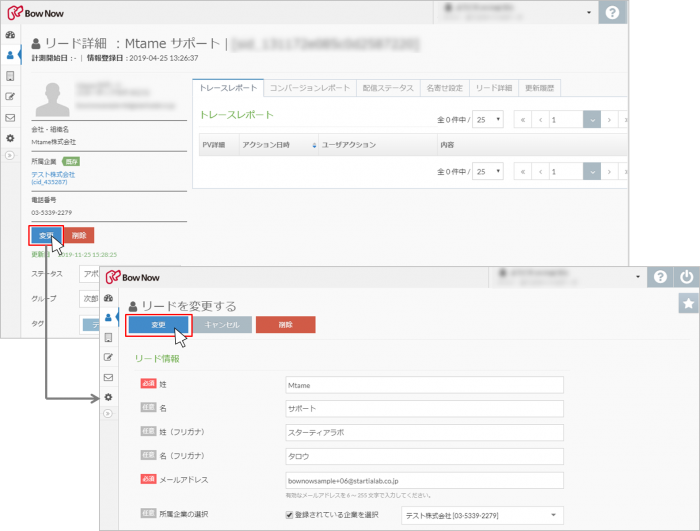700x531 pixels.
Task: Click 姓(フリガナ) field with スターティアラボ
Action: point(424,432)
